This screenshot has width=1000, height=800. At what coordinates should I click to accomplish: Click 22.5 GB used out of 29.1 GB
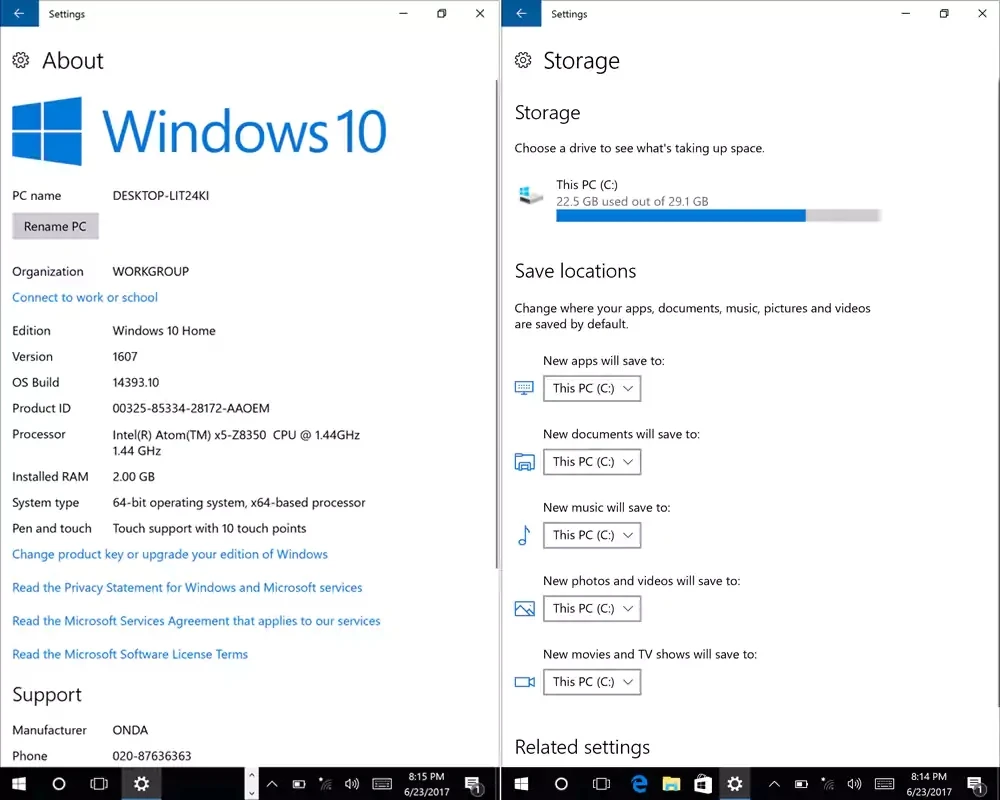(x=632, y=202)
